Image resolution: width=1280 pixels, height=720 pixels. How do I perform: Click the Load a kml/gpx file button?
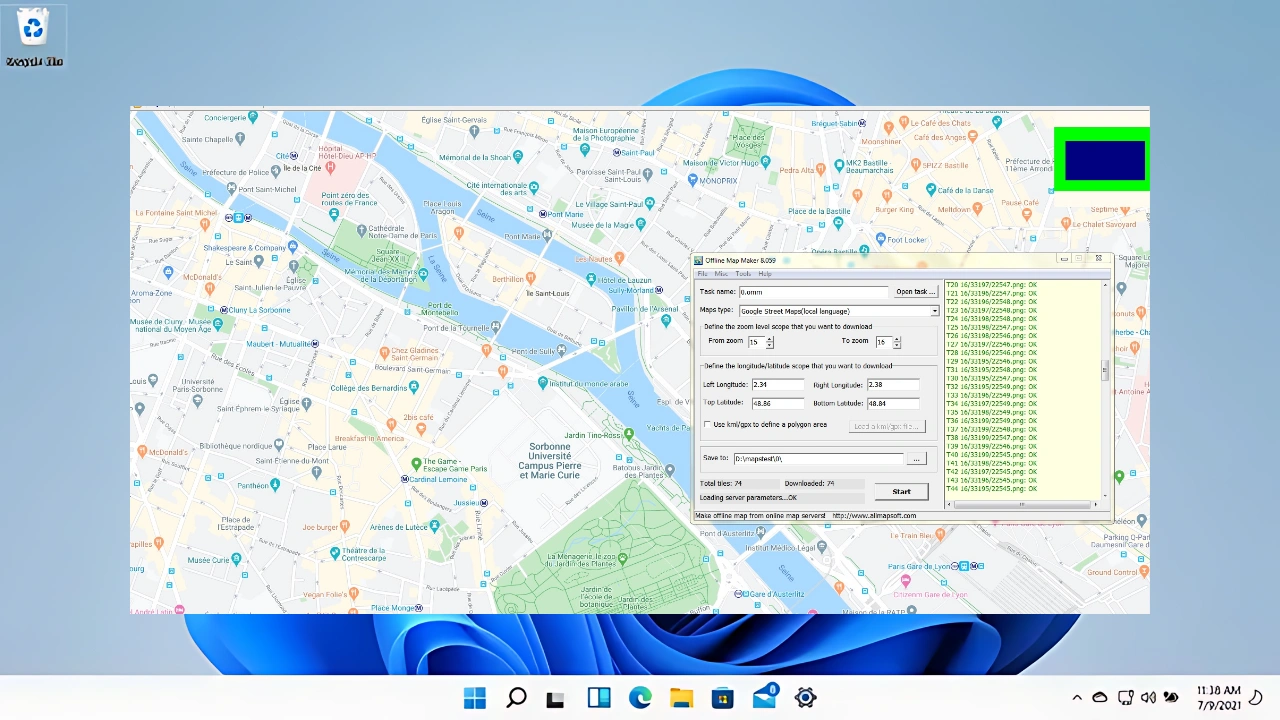[x=888, y=426]
